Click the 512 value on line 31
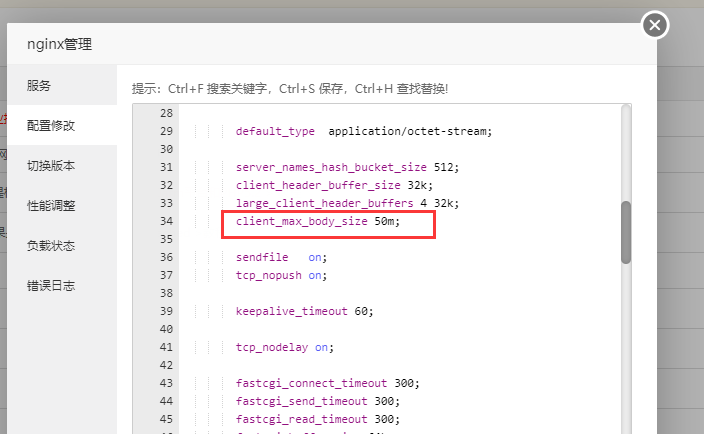 (x=444, y=167)
